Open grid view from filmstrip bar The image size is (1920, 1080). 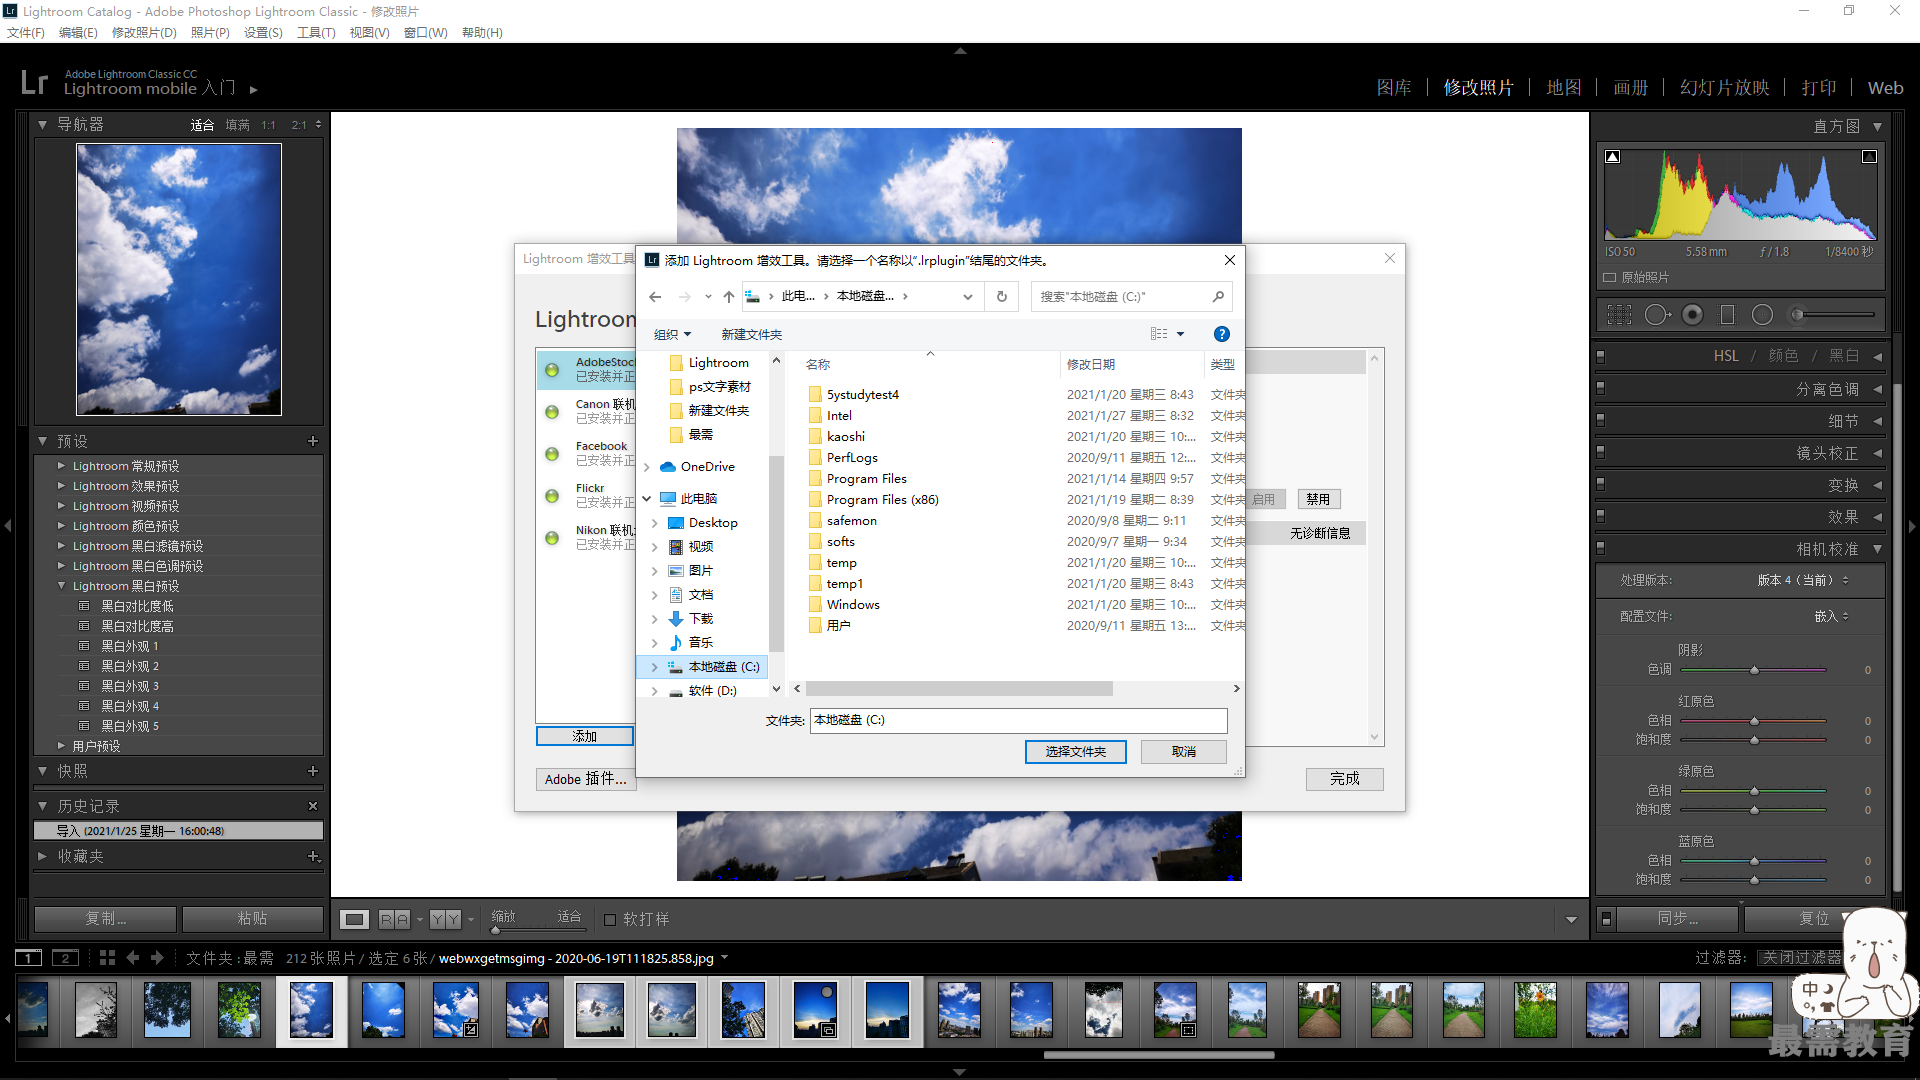pyautogui.click(x=108, y=958)
